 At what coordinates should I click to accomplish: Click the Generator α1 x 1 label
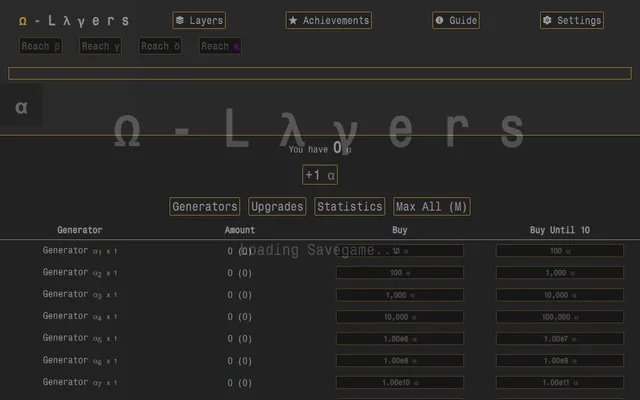80,251
